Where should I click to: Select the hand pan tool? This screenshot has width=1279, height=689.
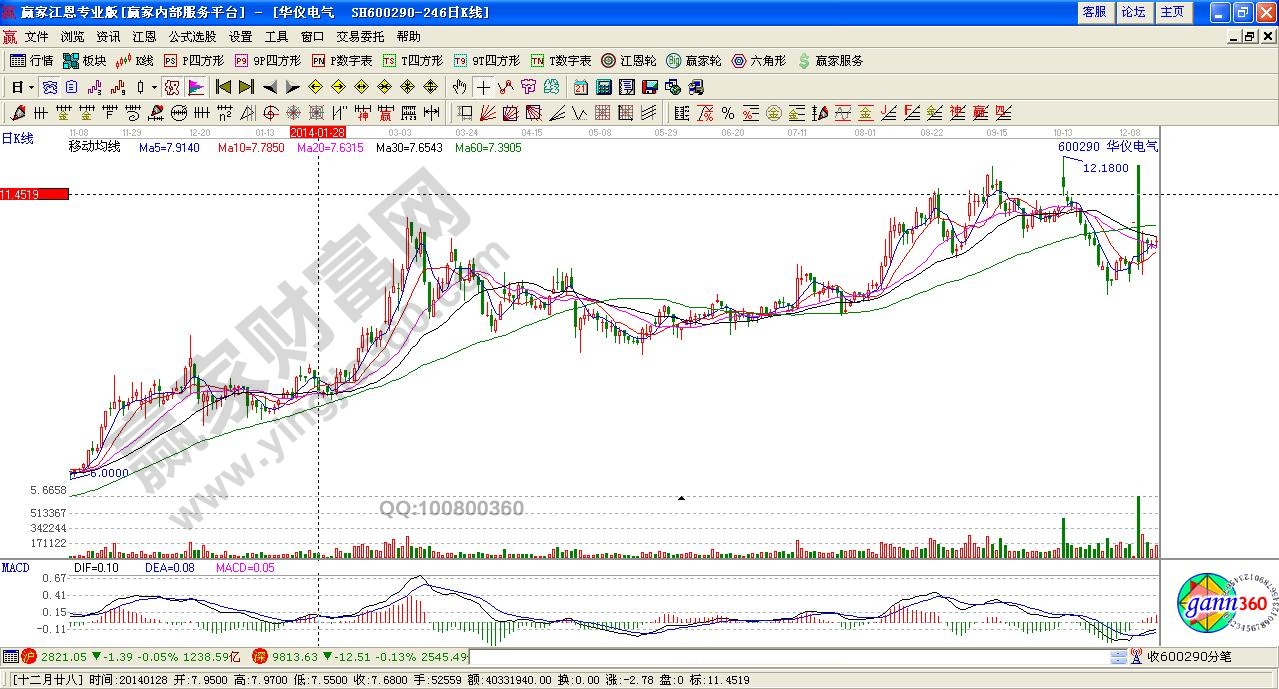coord(459,87)
